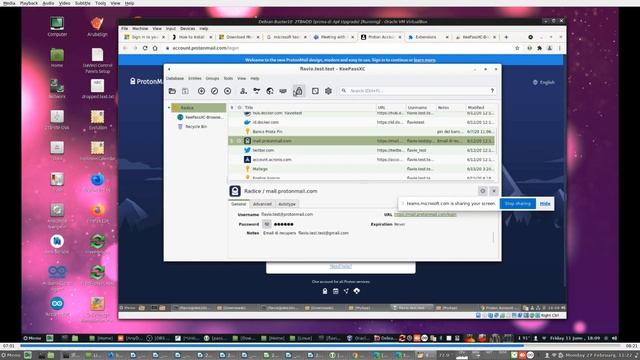The image size is (640, 360).
Task: Click the search help question mark icon
Action: pos(492,91)
